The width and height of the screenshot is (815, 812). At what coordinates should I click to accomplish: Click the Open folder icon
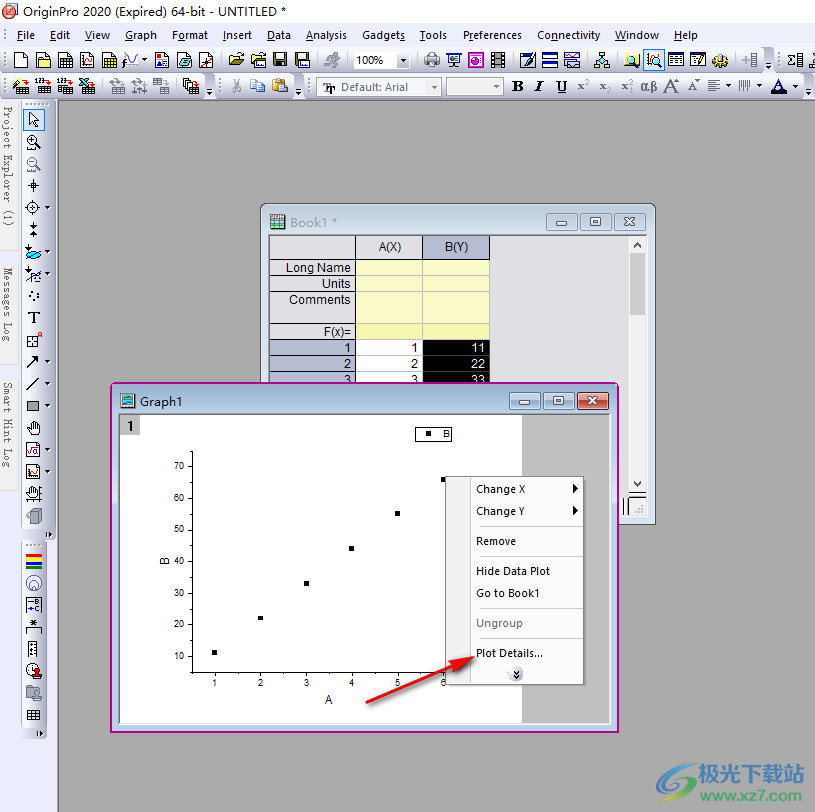tap(236, 61)
